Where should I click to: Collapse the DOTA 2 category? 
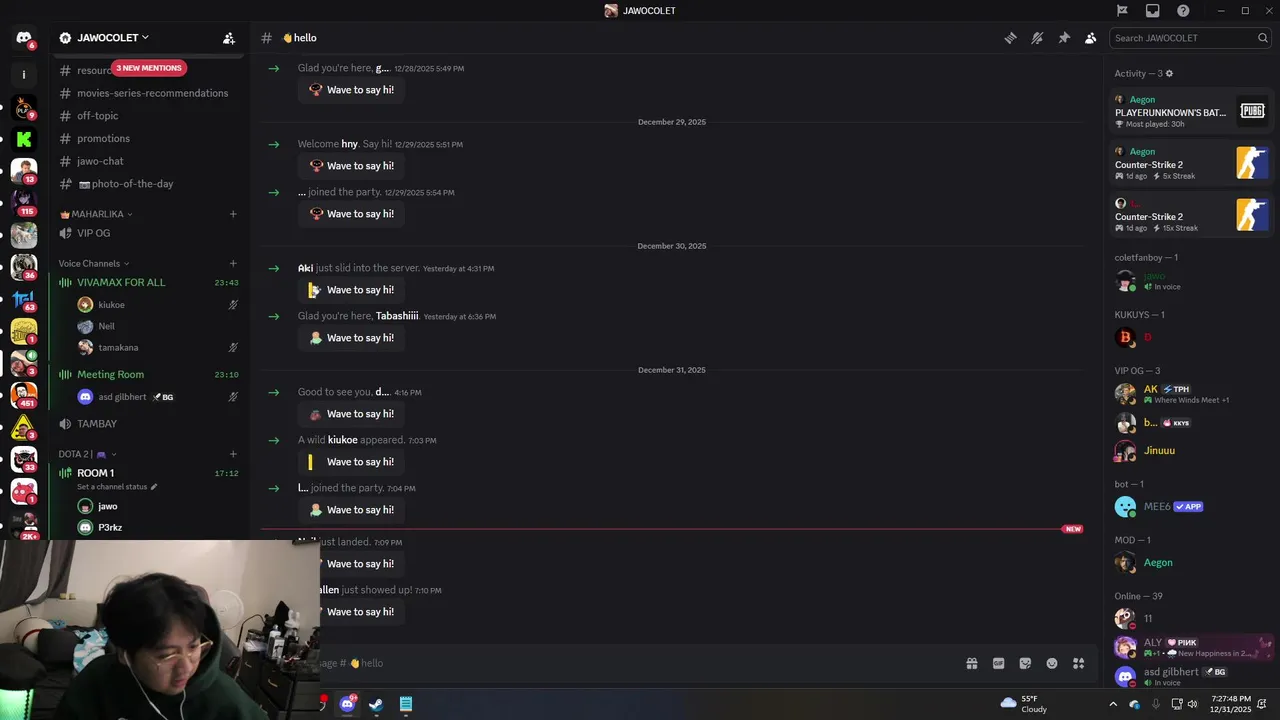coord(88,454)
